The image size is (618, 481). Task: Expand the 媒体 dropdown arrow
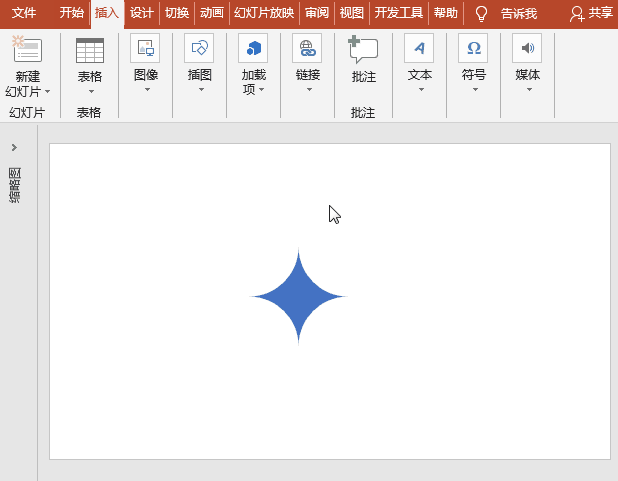tap(527, 90)
